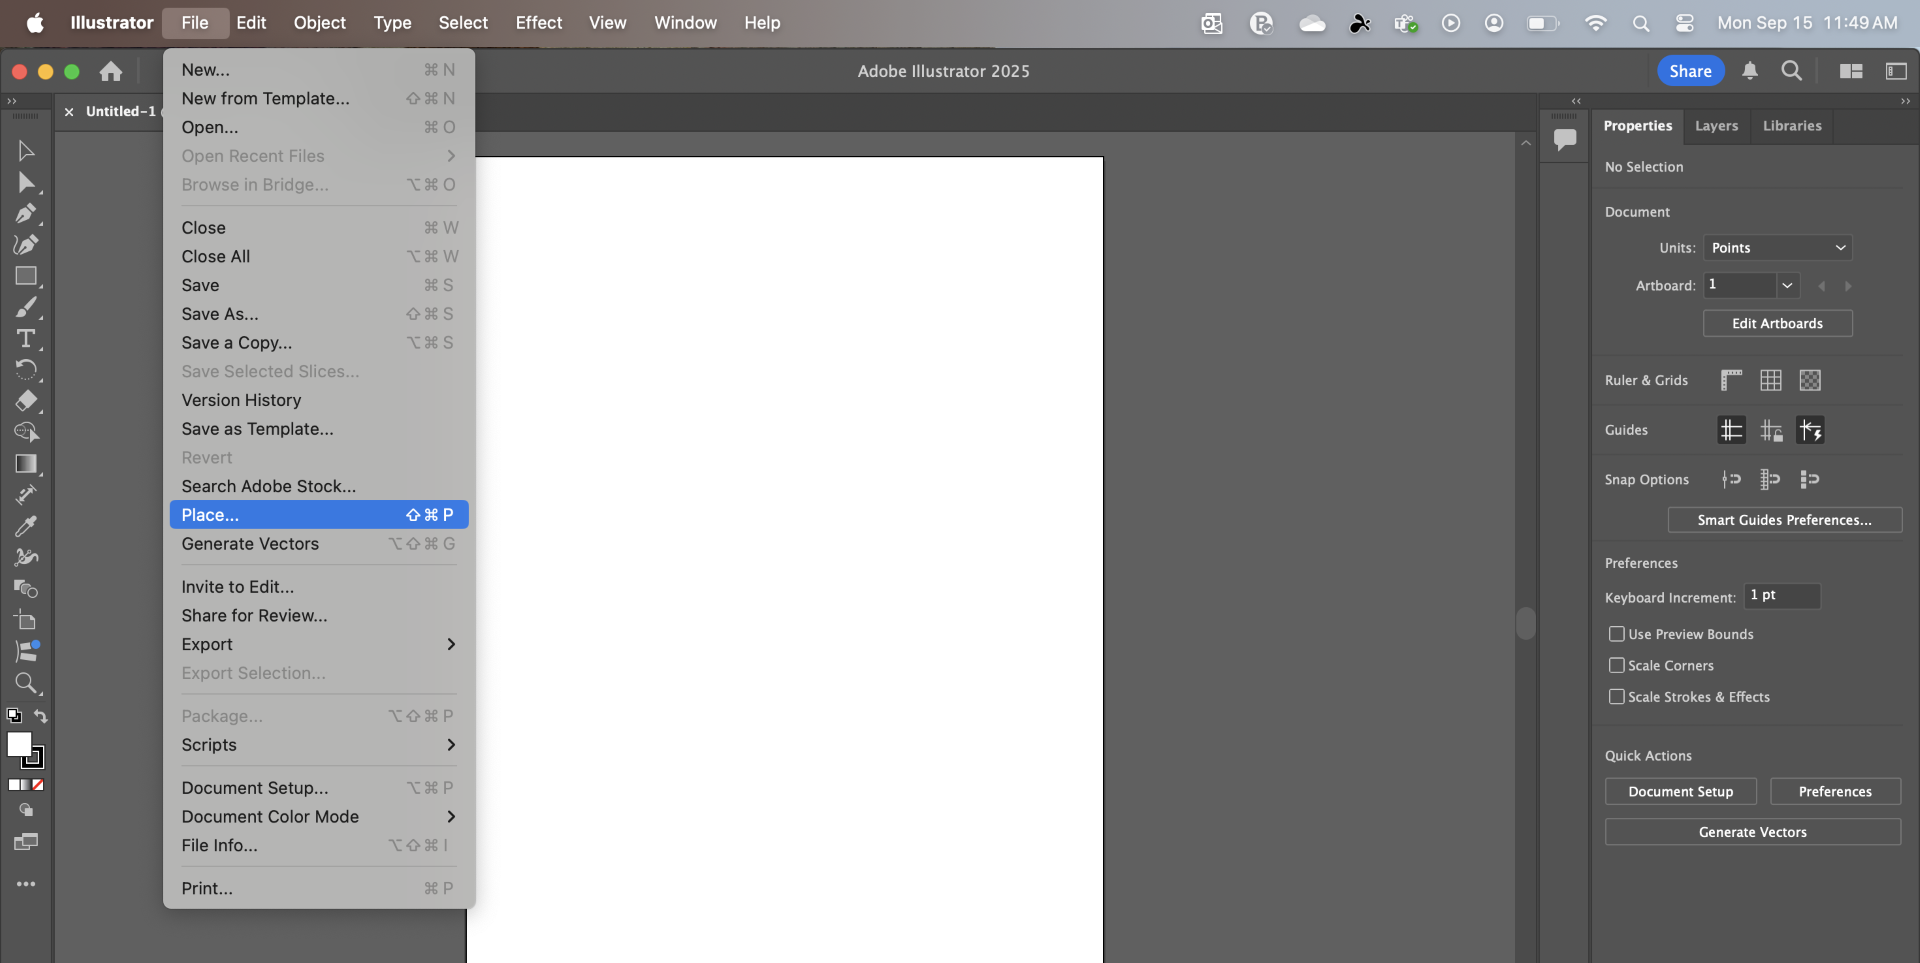
Task: Click the Edit Artboards button
Action: [1777, 324]
